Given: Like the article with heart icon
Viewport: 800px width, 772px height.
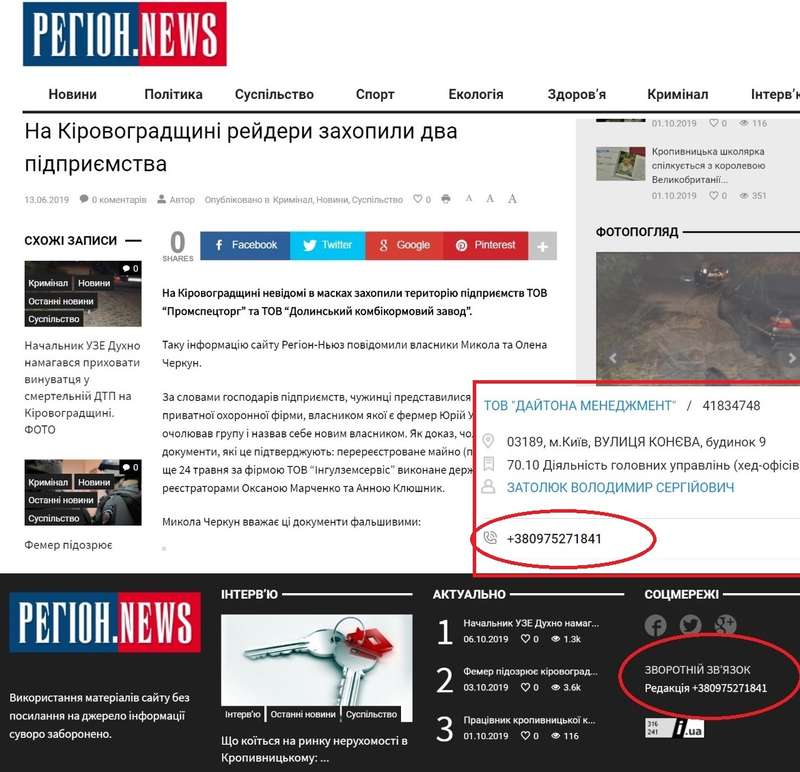Looking at the screenshot, I should click(417, 199).
